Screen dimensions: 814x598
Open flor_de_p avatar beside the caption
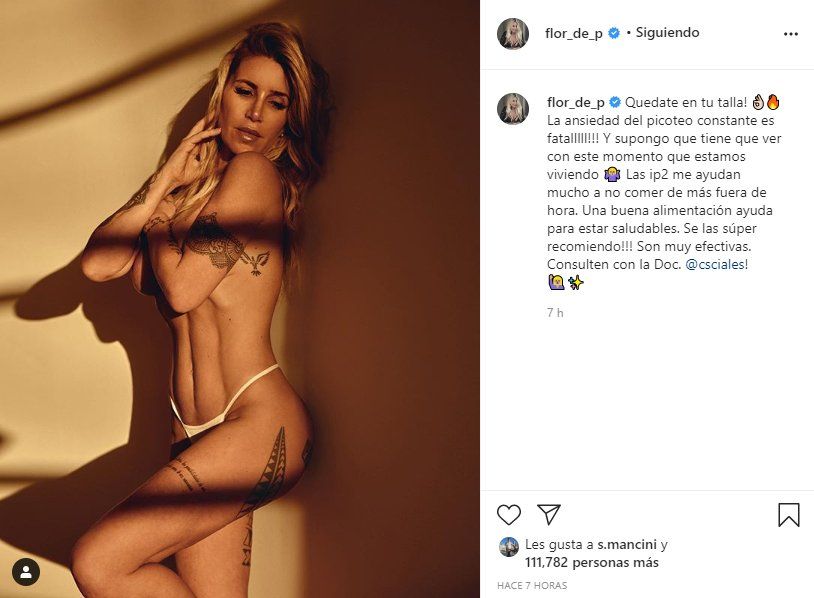[513, 109]
